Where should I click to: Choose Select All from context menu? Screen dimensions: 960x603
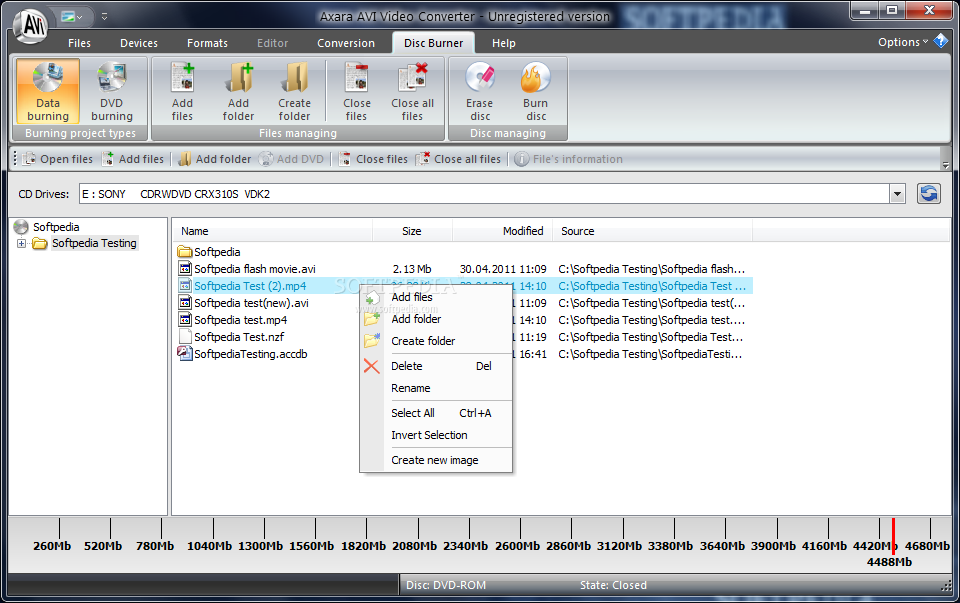point(436,413)
